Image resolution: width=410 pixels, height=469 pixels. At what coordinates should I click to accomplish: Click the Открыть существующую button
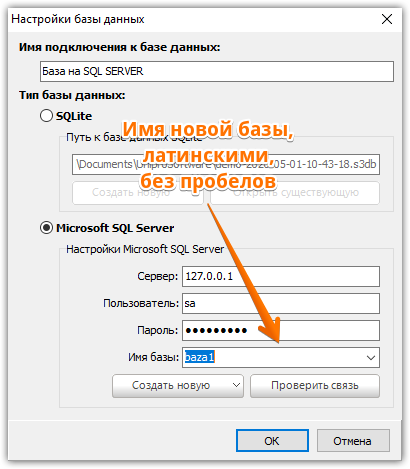point(295,193)
